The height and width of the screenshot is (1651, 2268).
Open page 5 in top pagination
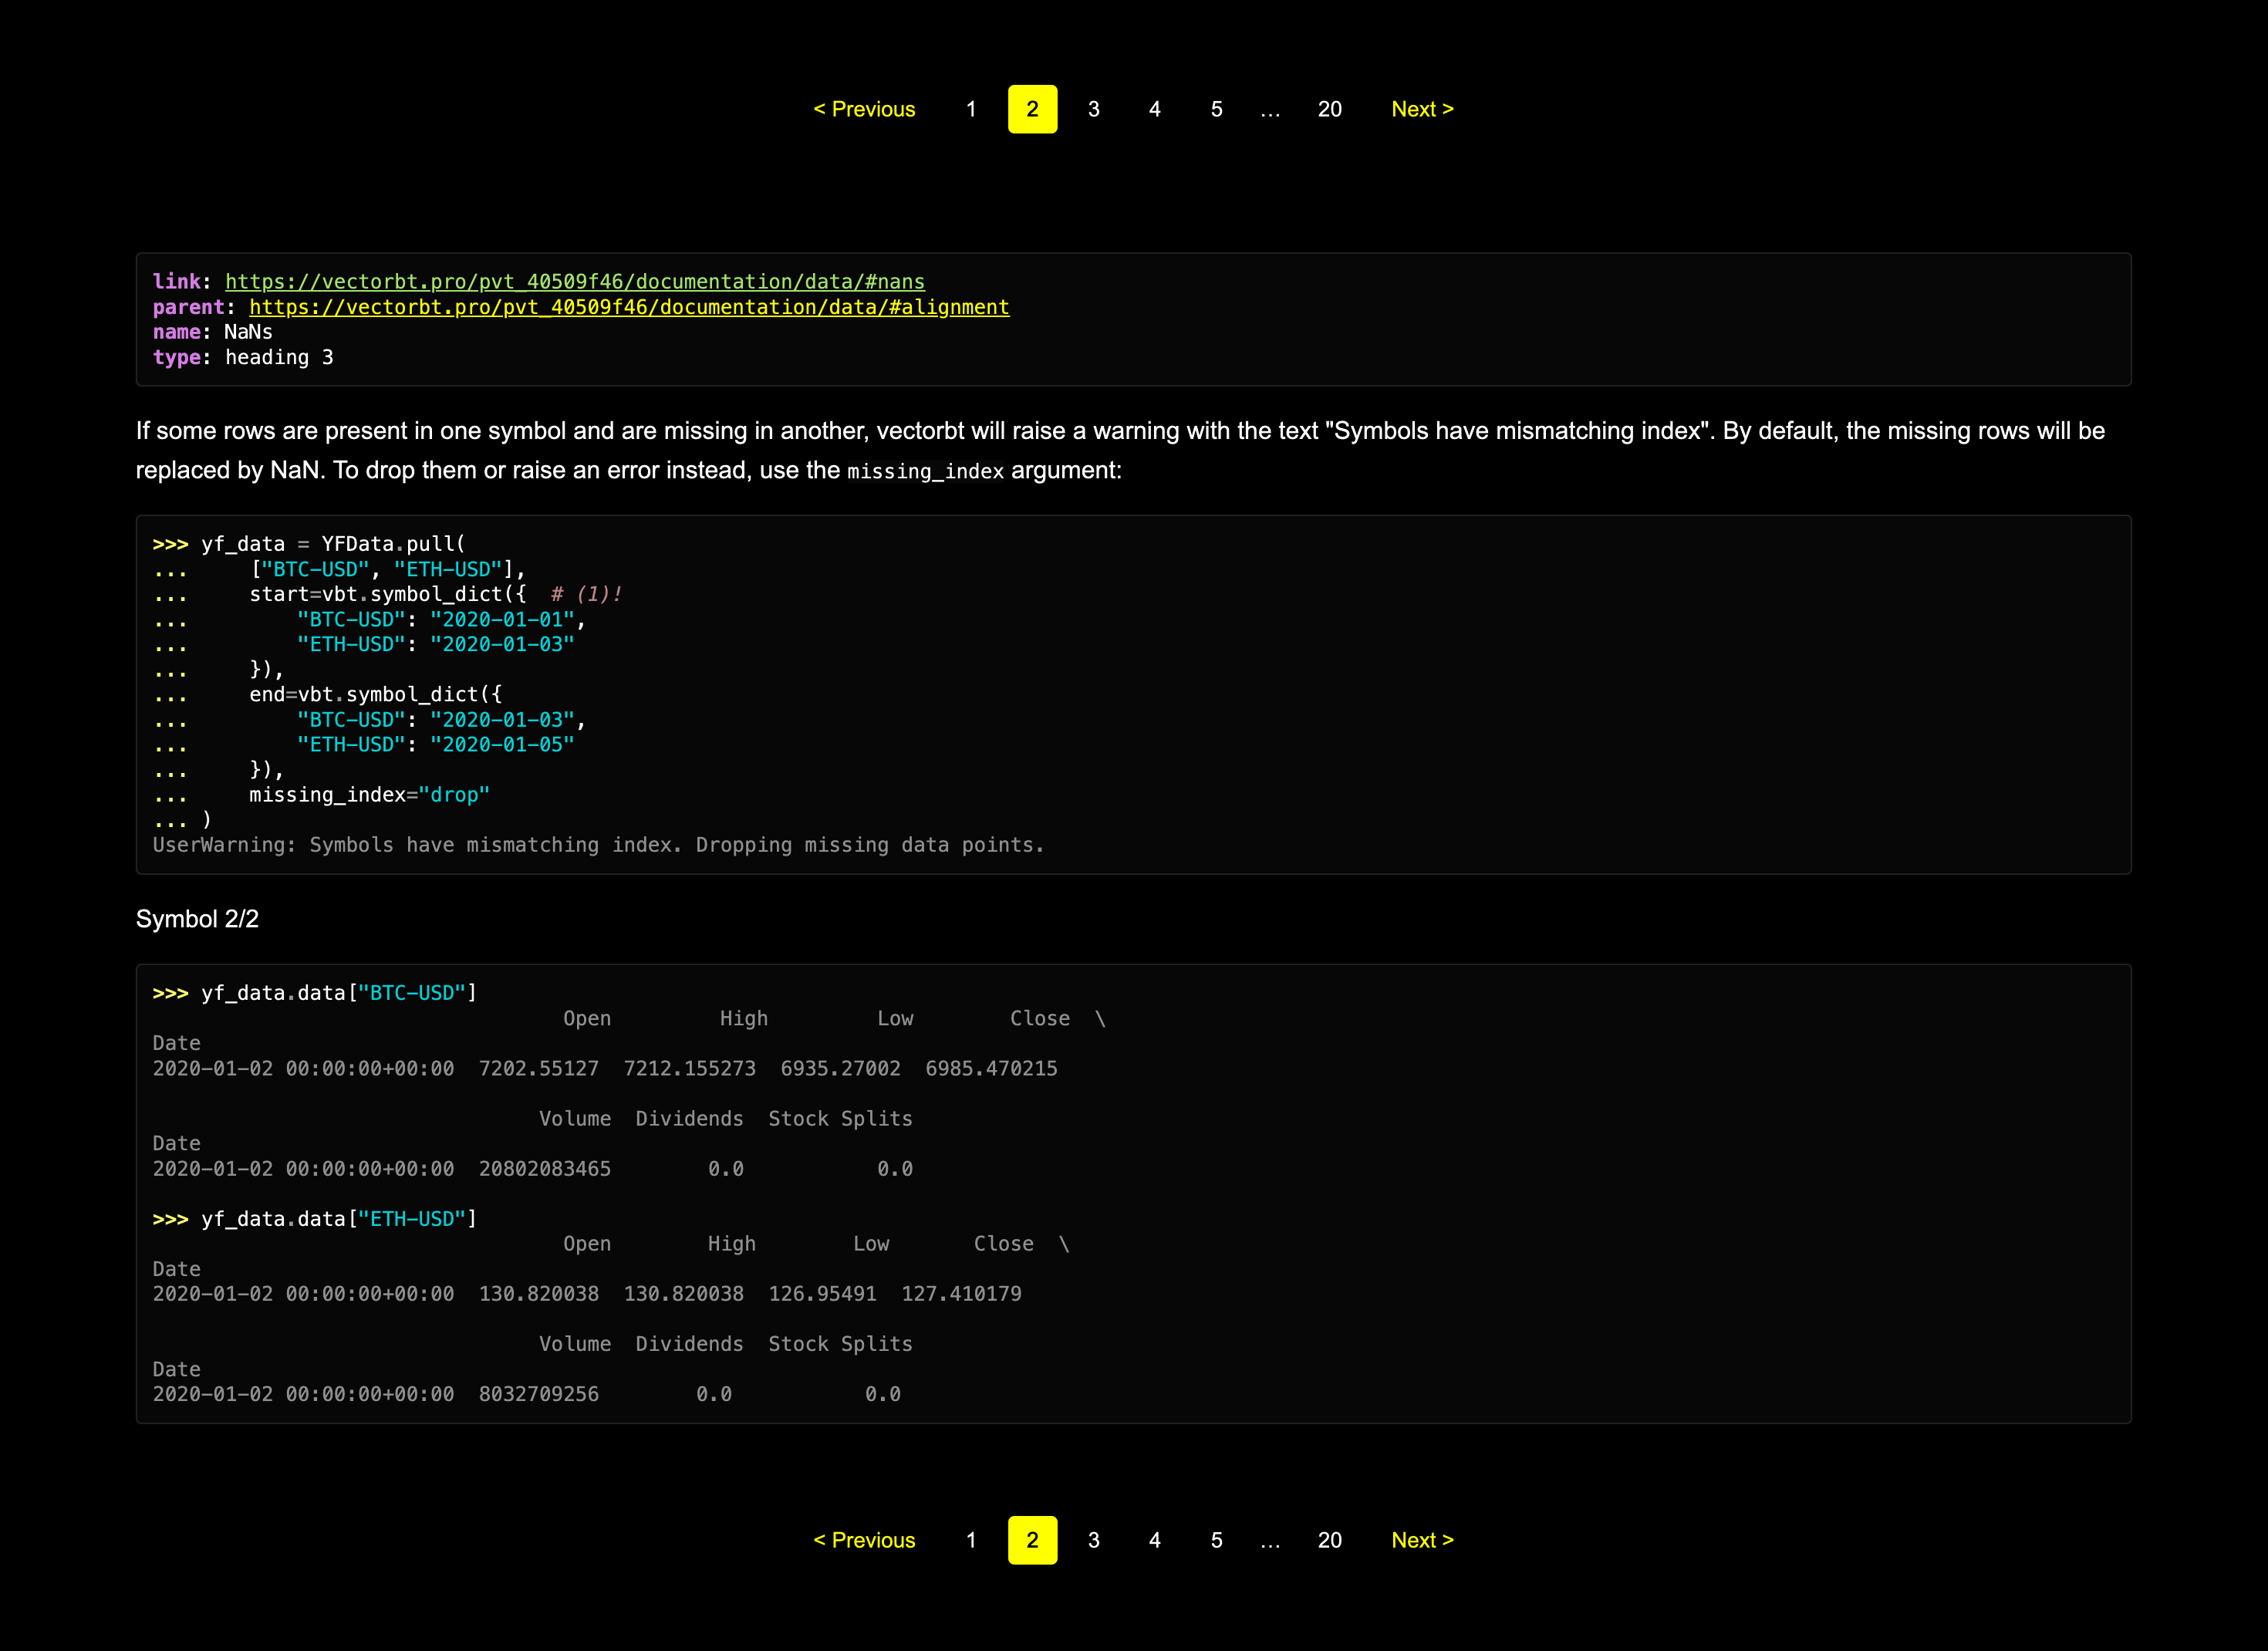[x=1216, y=109]
